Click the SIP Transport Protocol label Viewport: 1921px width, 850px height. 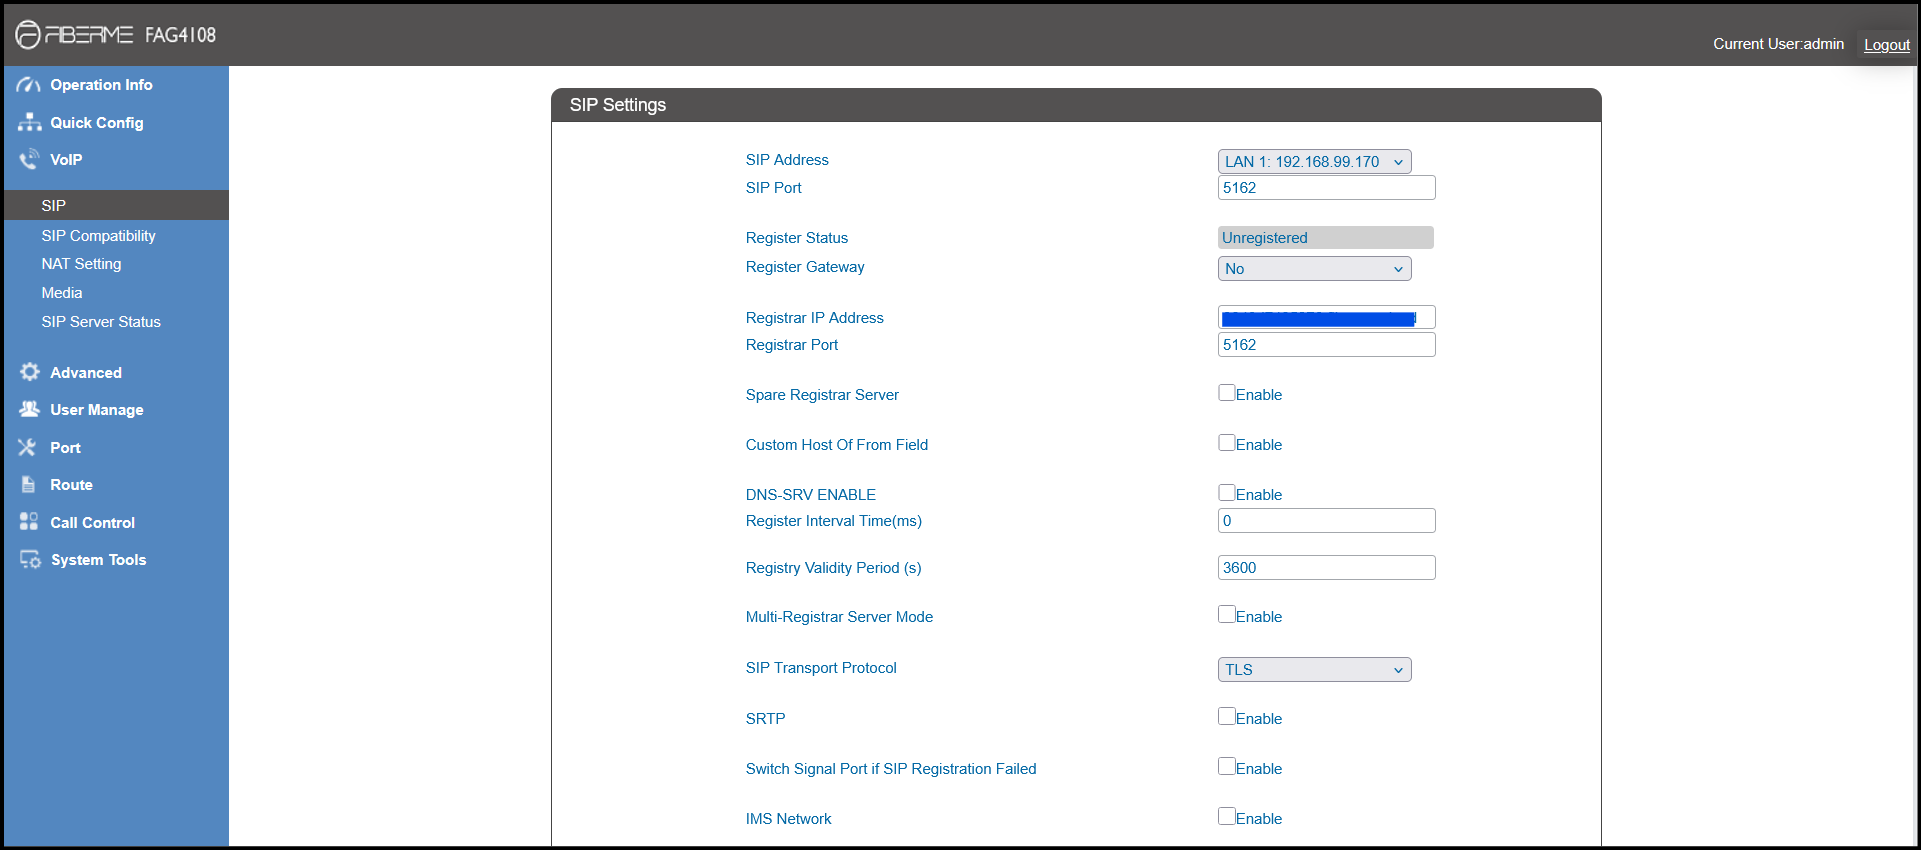click(821, 668)
